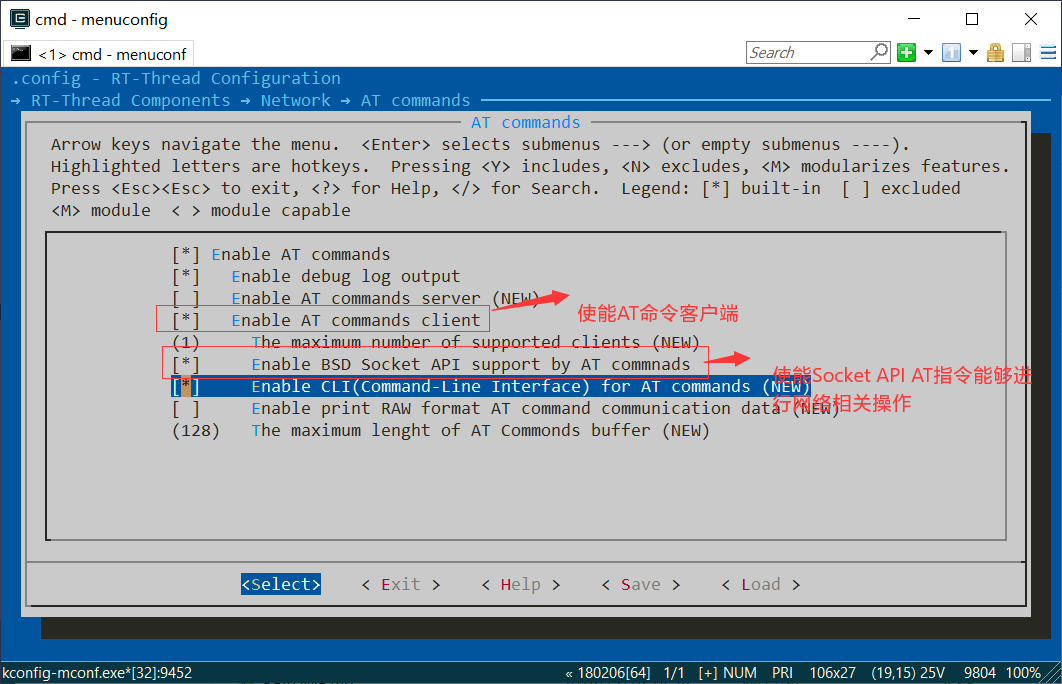This screenshot has width=1062, height=684.
Task: Click 'Network' in the breadcrumb path
Action: point(296,101)
